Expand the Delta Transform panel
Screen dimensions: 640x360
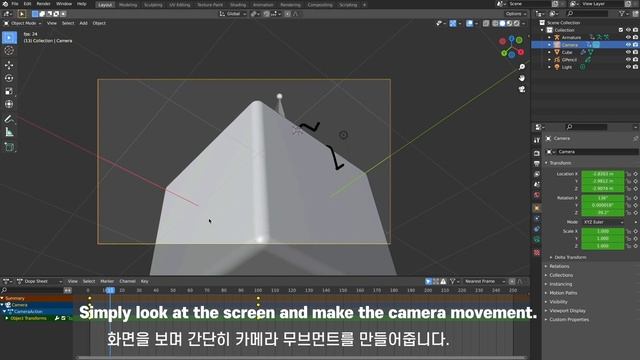pyautogui.click(x=569, y=258)
